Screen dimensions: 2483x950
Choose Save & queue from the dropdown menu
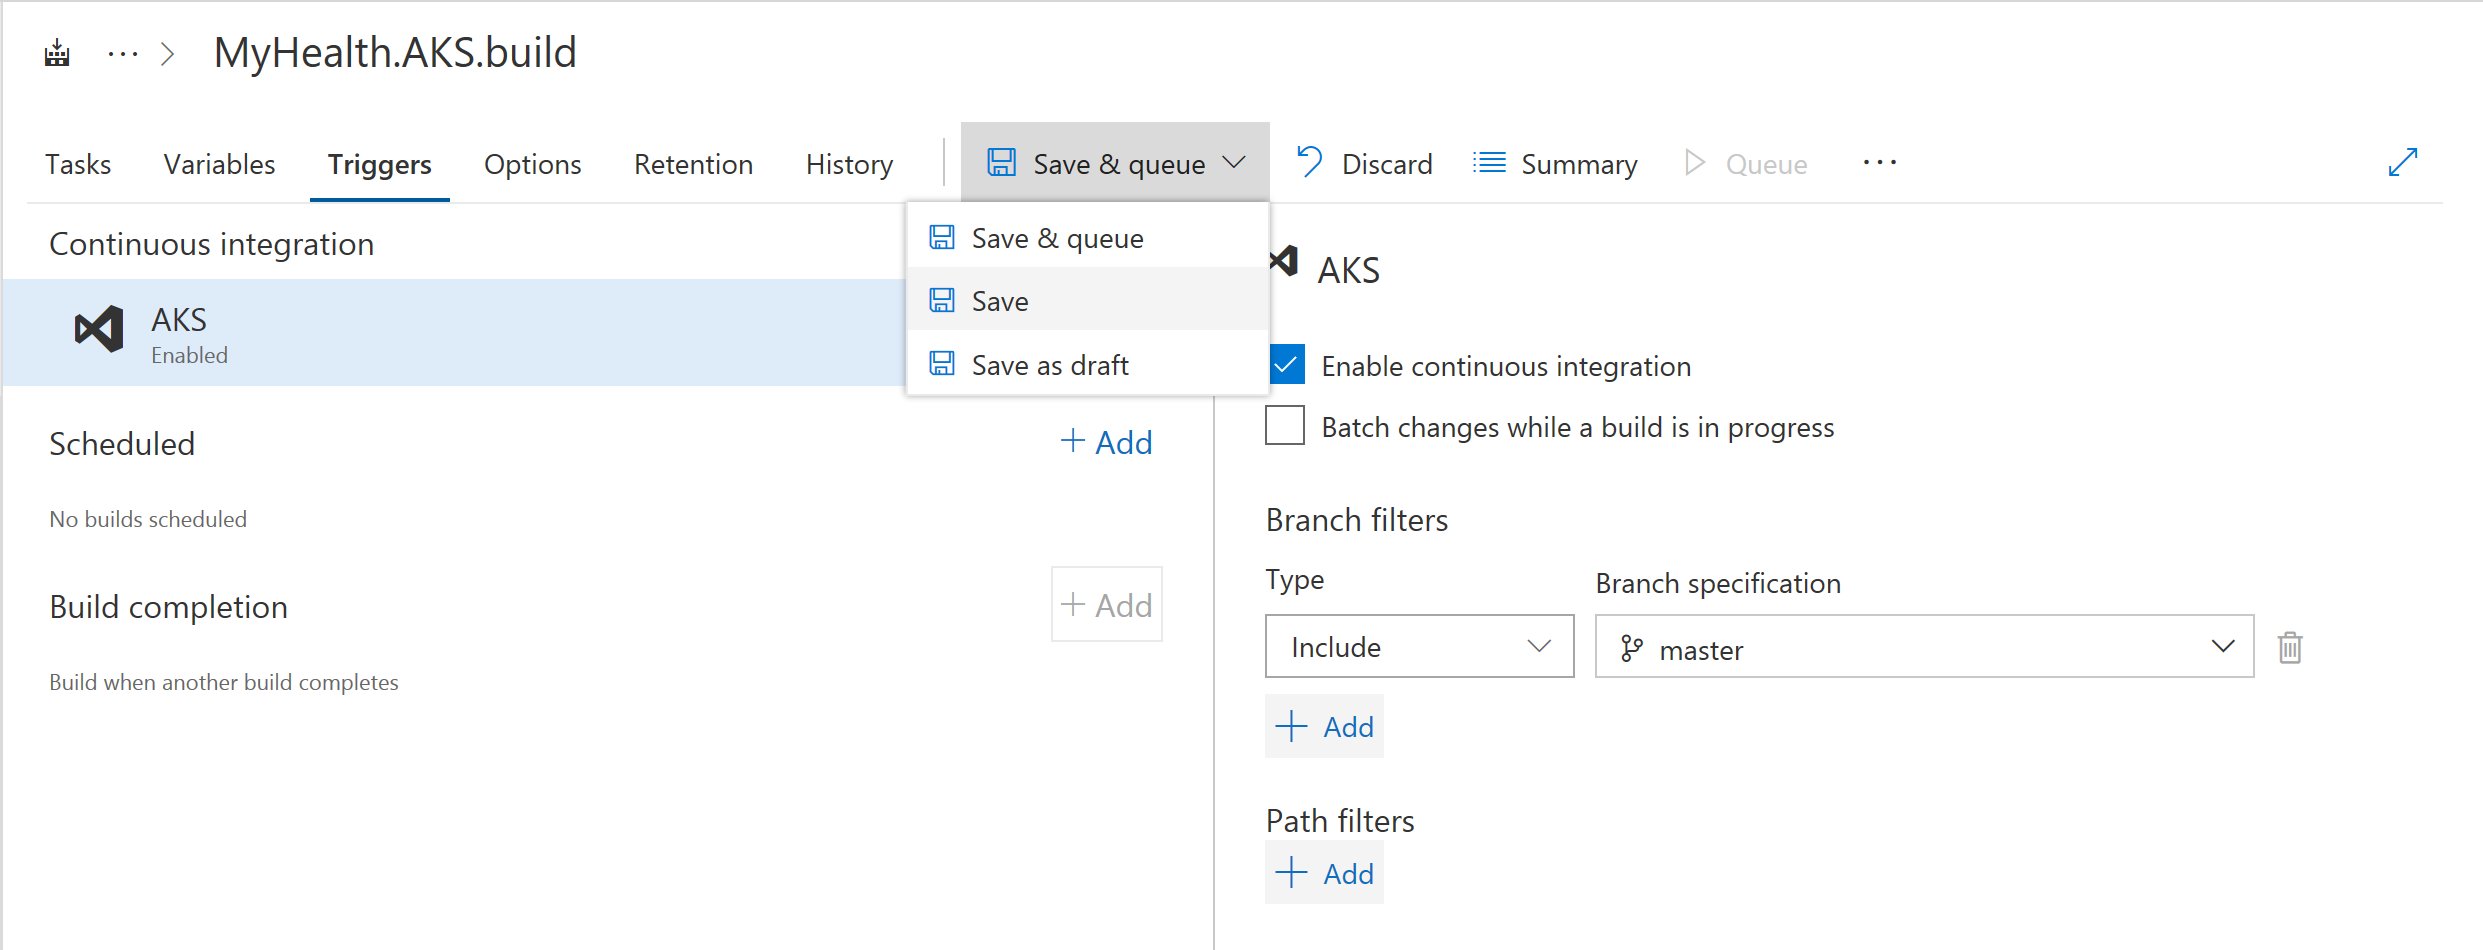click(x=1088, y=237)
